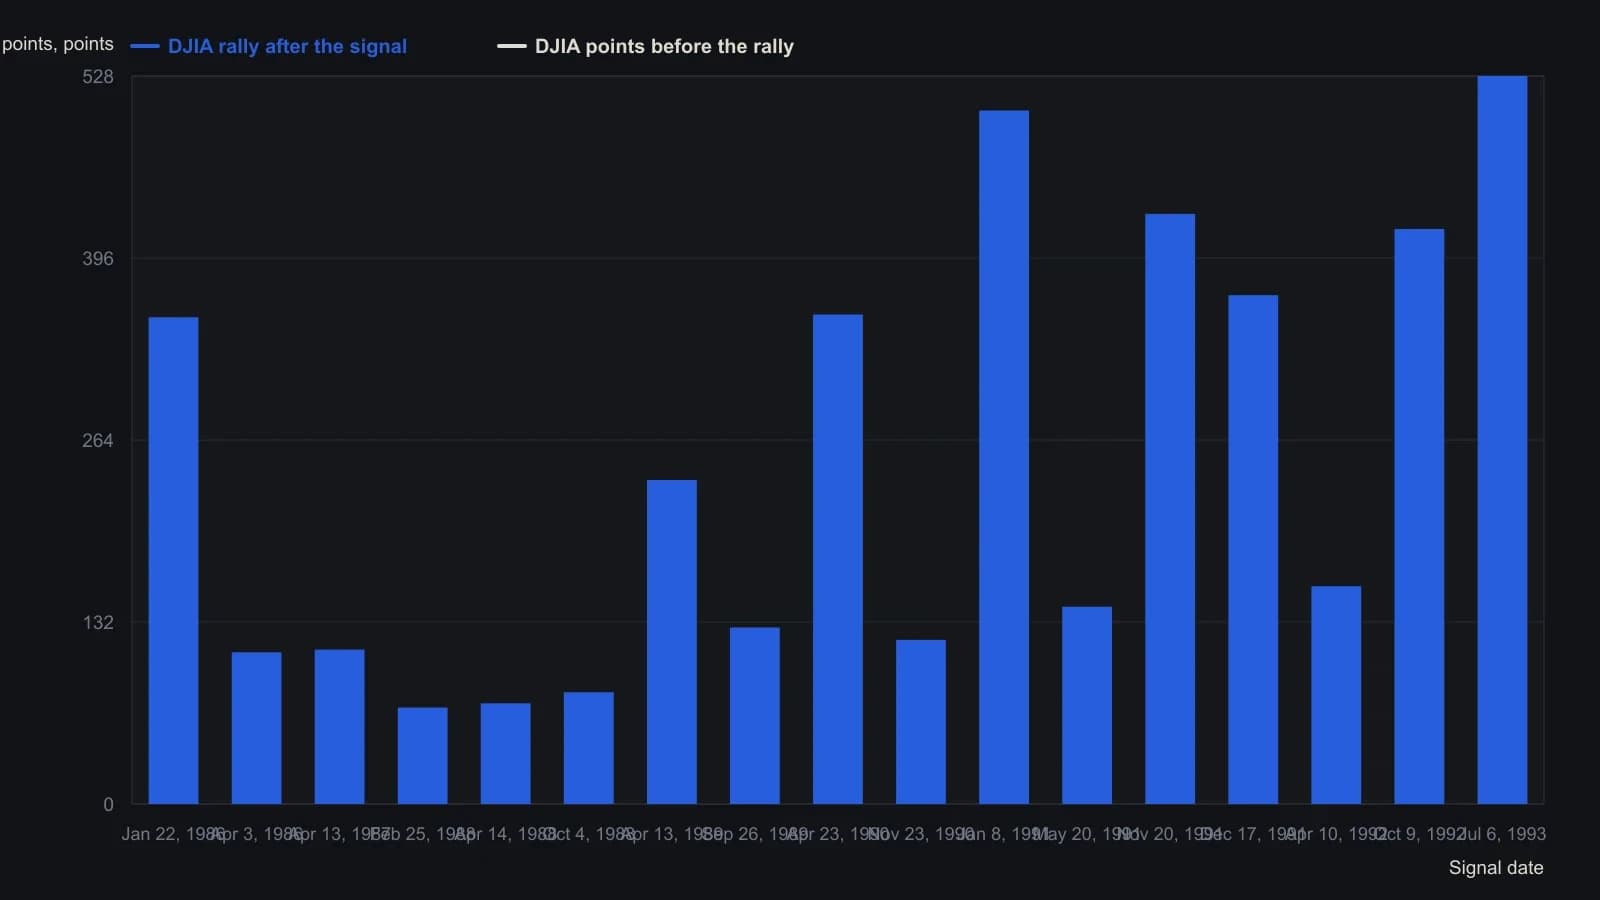Select the bar for Nov 23, 1990
The width and height of the screenshot is (1600, 900).
click(x=920, y=722)
